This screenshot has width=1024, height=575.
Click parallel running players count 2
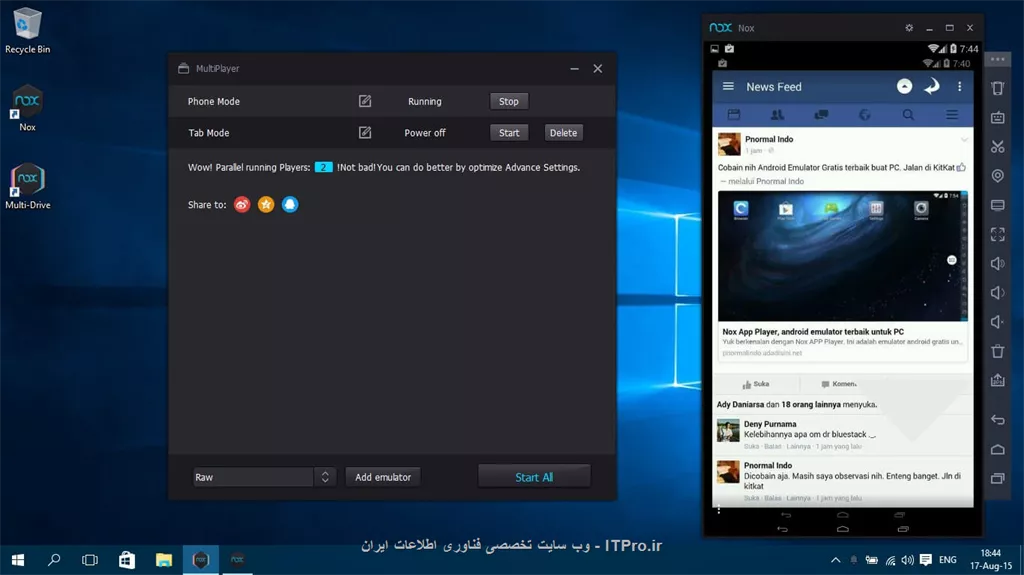click(x=323, y=167)
